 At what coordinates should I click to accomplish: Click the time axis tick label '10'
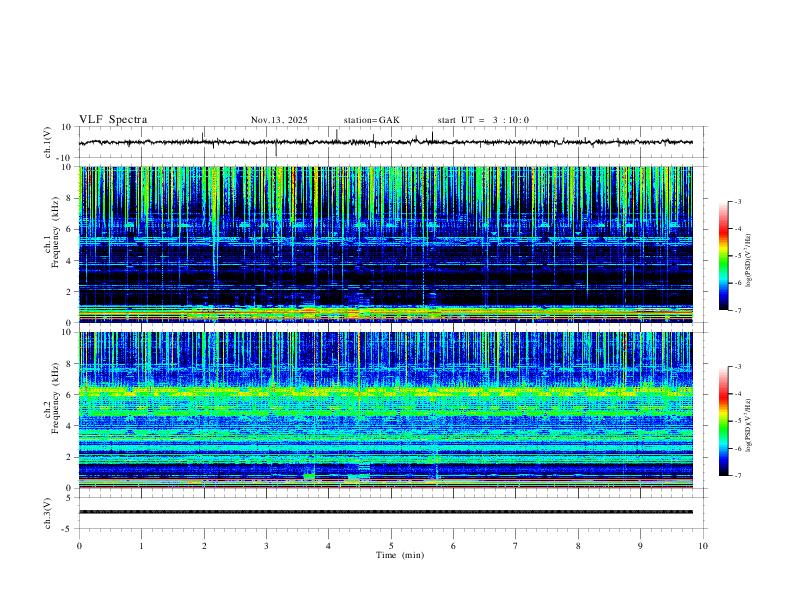tap(703, 546)
